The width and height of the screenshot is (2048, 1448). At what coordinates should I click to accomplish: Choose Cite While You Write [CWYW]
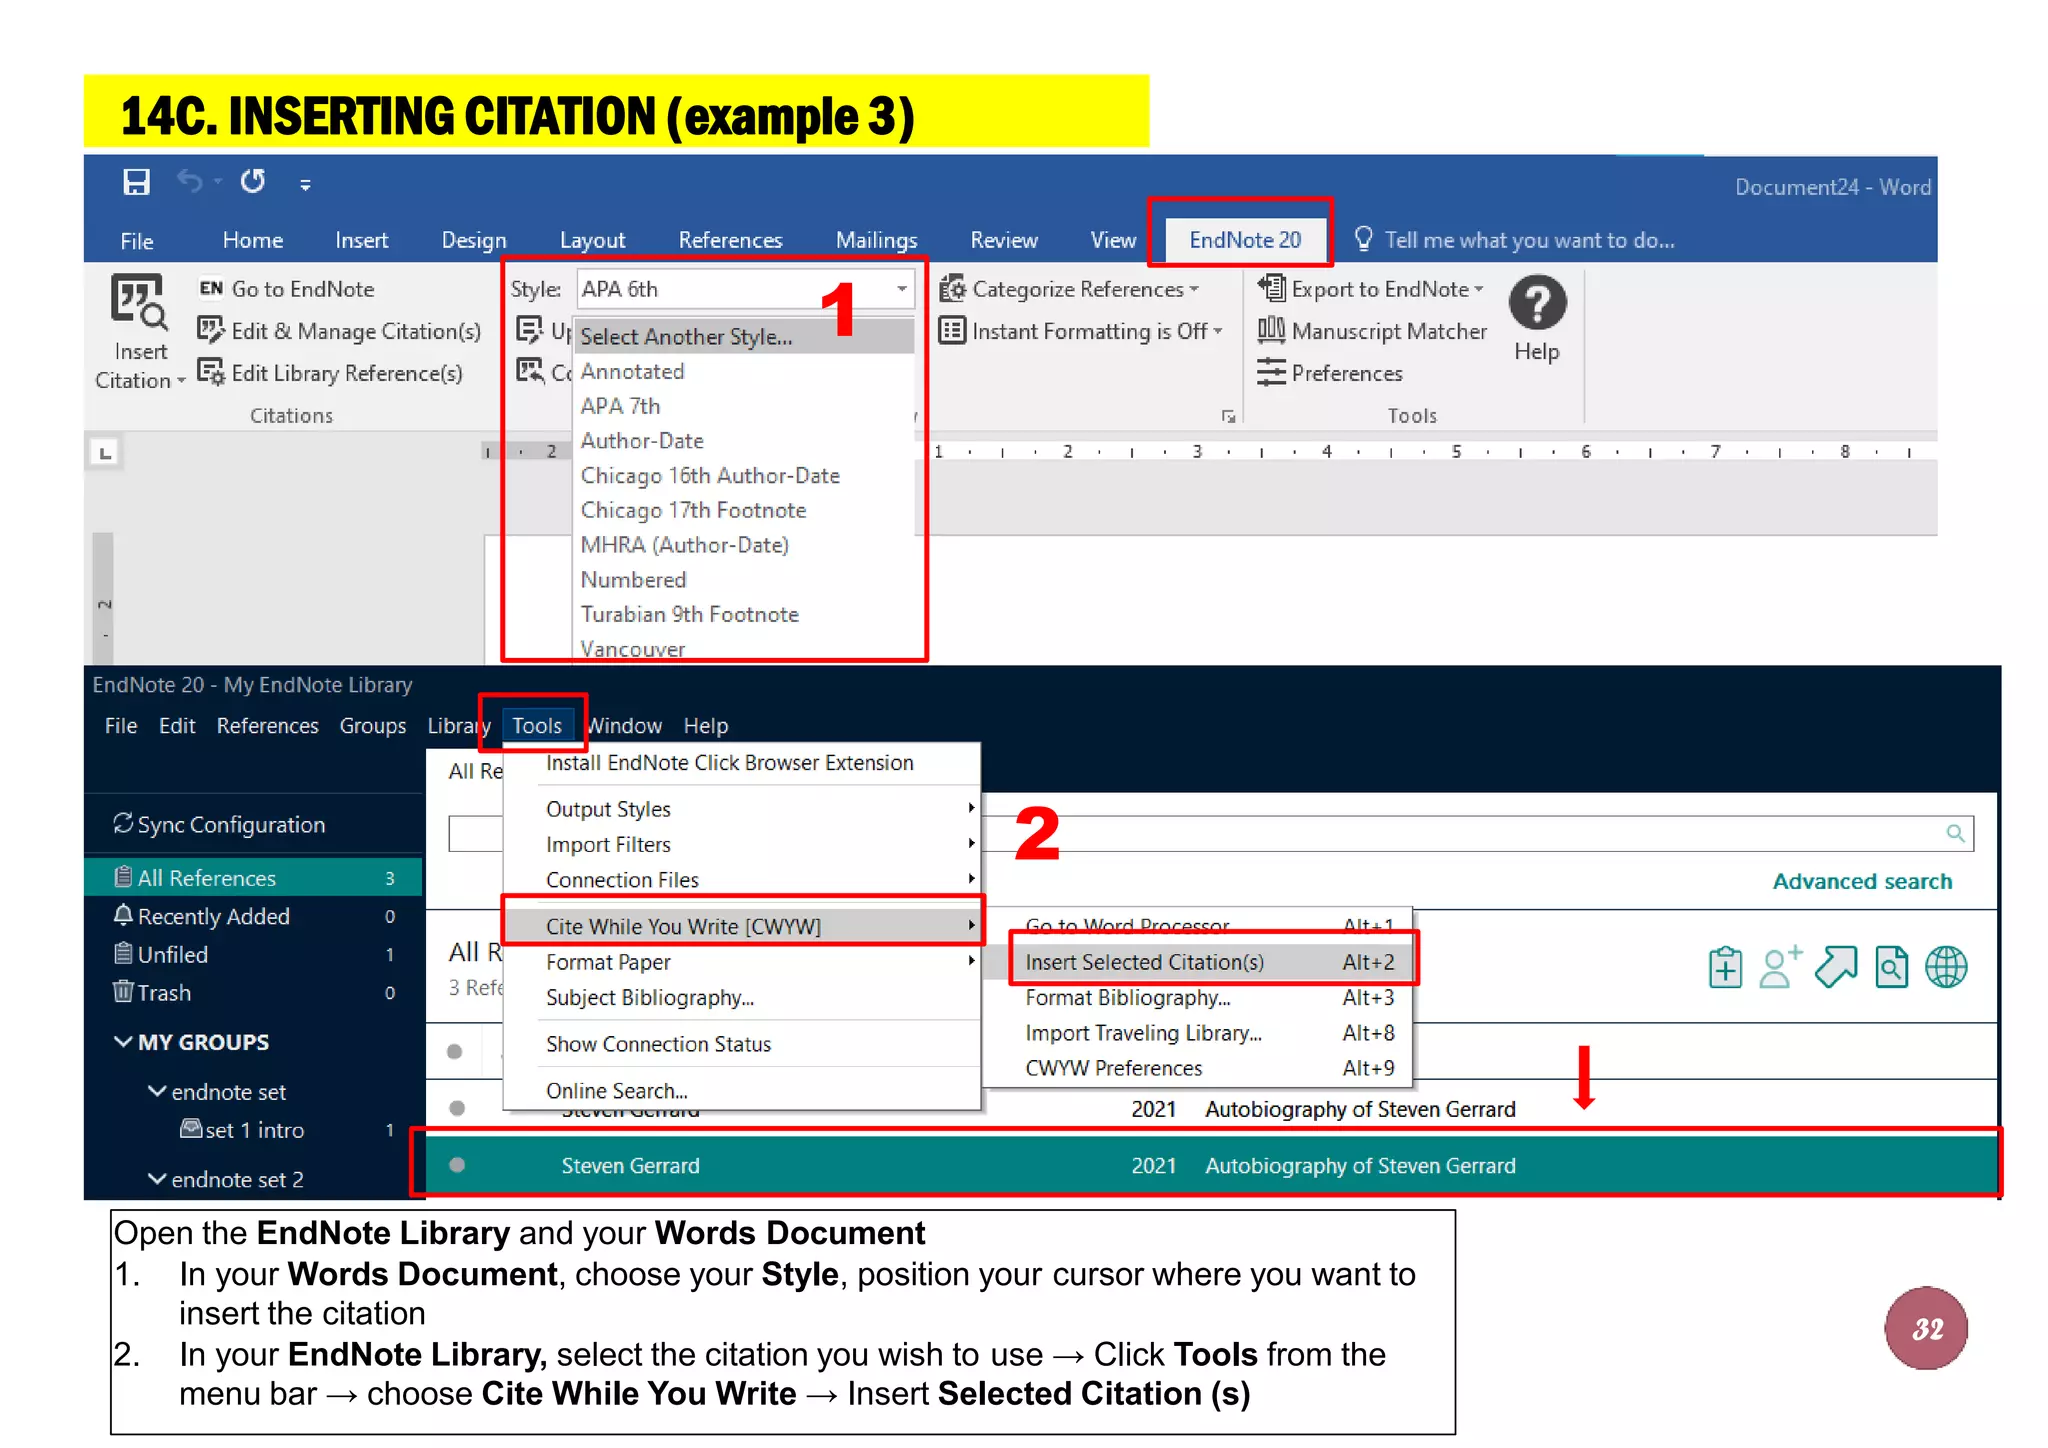[683, 926]
